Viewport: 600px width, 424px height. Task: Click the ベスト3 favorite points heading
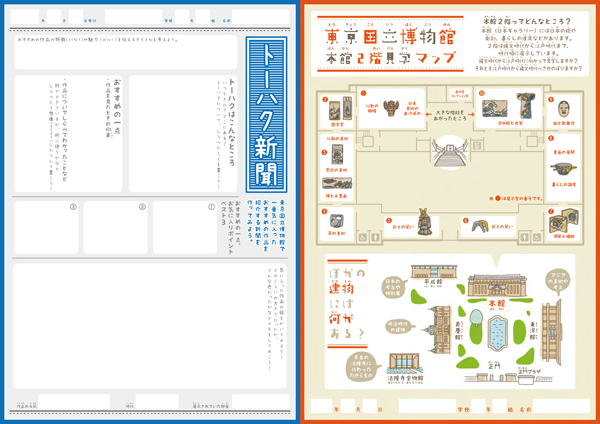(x=233, y=228)
